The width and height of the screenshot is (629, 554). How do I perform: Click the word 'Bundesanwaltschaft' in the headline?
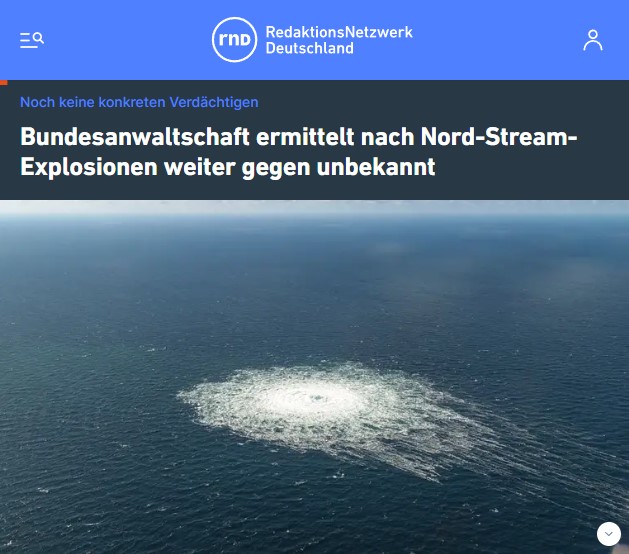[135, 137]
